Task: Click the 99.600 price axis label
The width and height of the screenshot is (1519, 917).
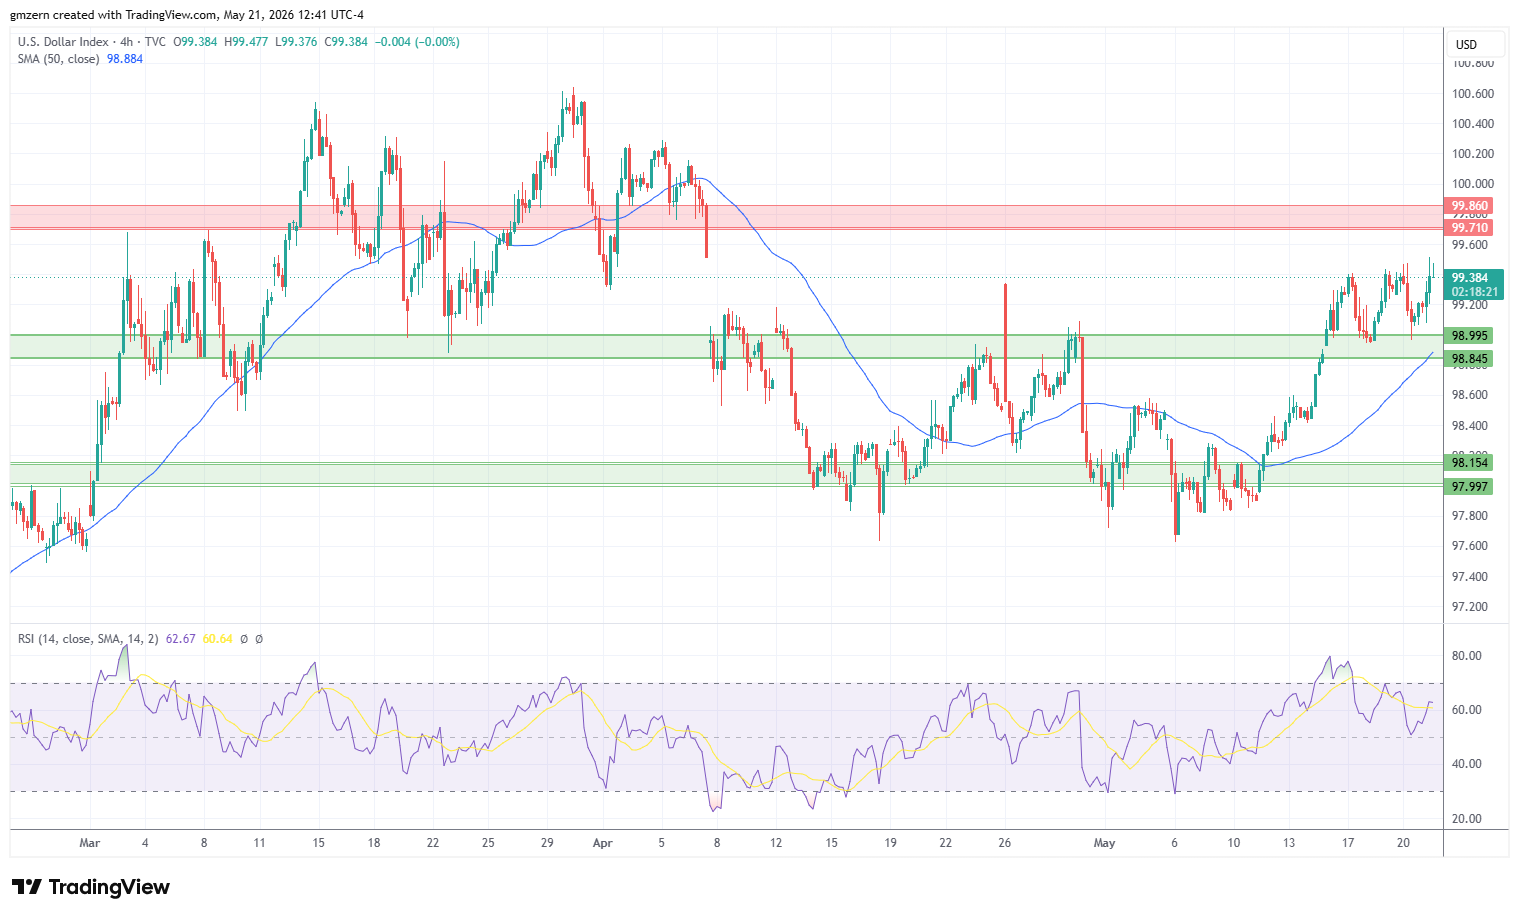Action: point(1470,245)
